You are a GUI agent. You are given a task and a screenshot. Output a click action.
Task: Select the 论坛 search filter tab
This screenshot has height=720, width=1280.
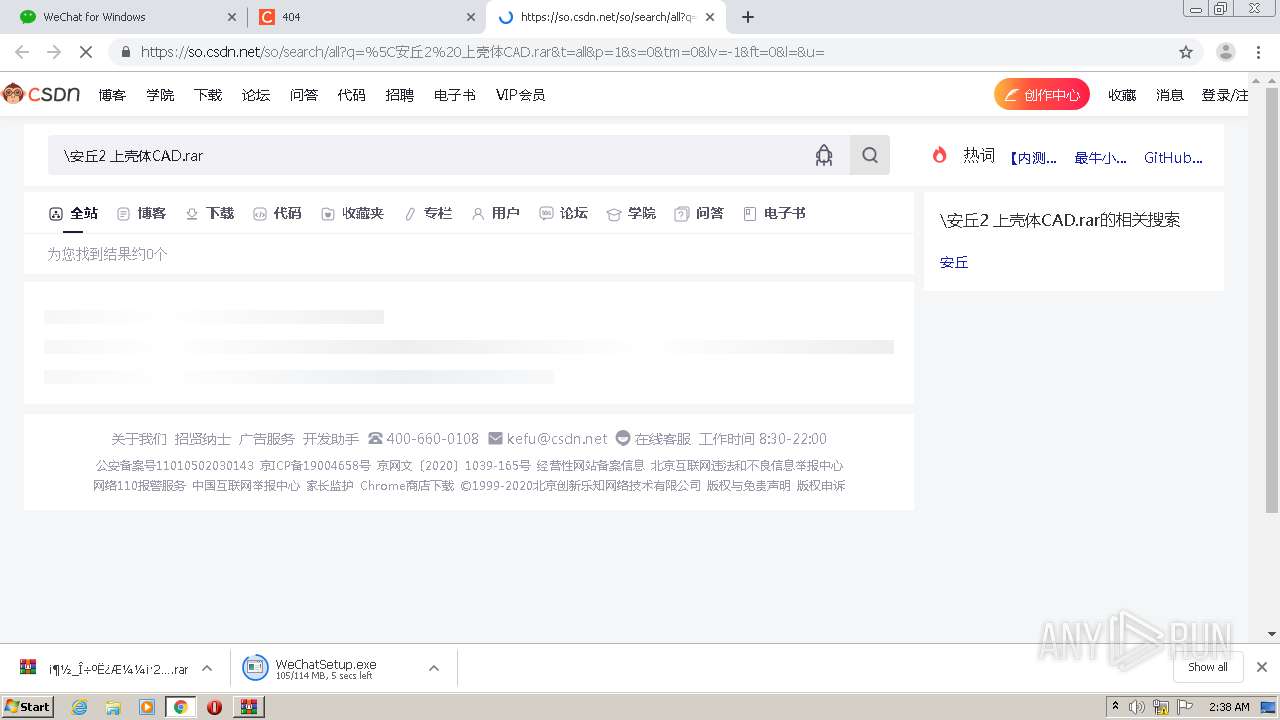coord(564,213)
